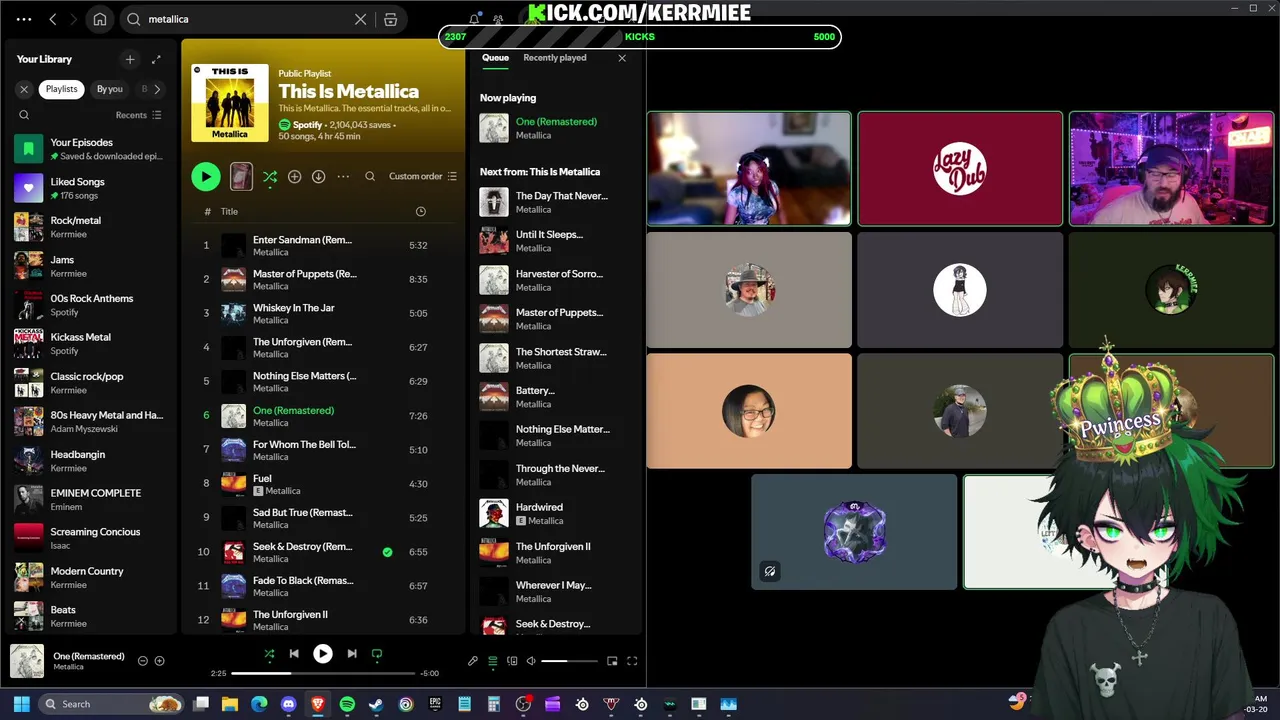Open EMINEM COMPLETE playlist

coord(90,500)
